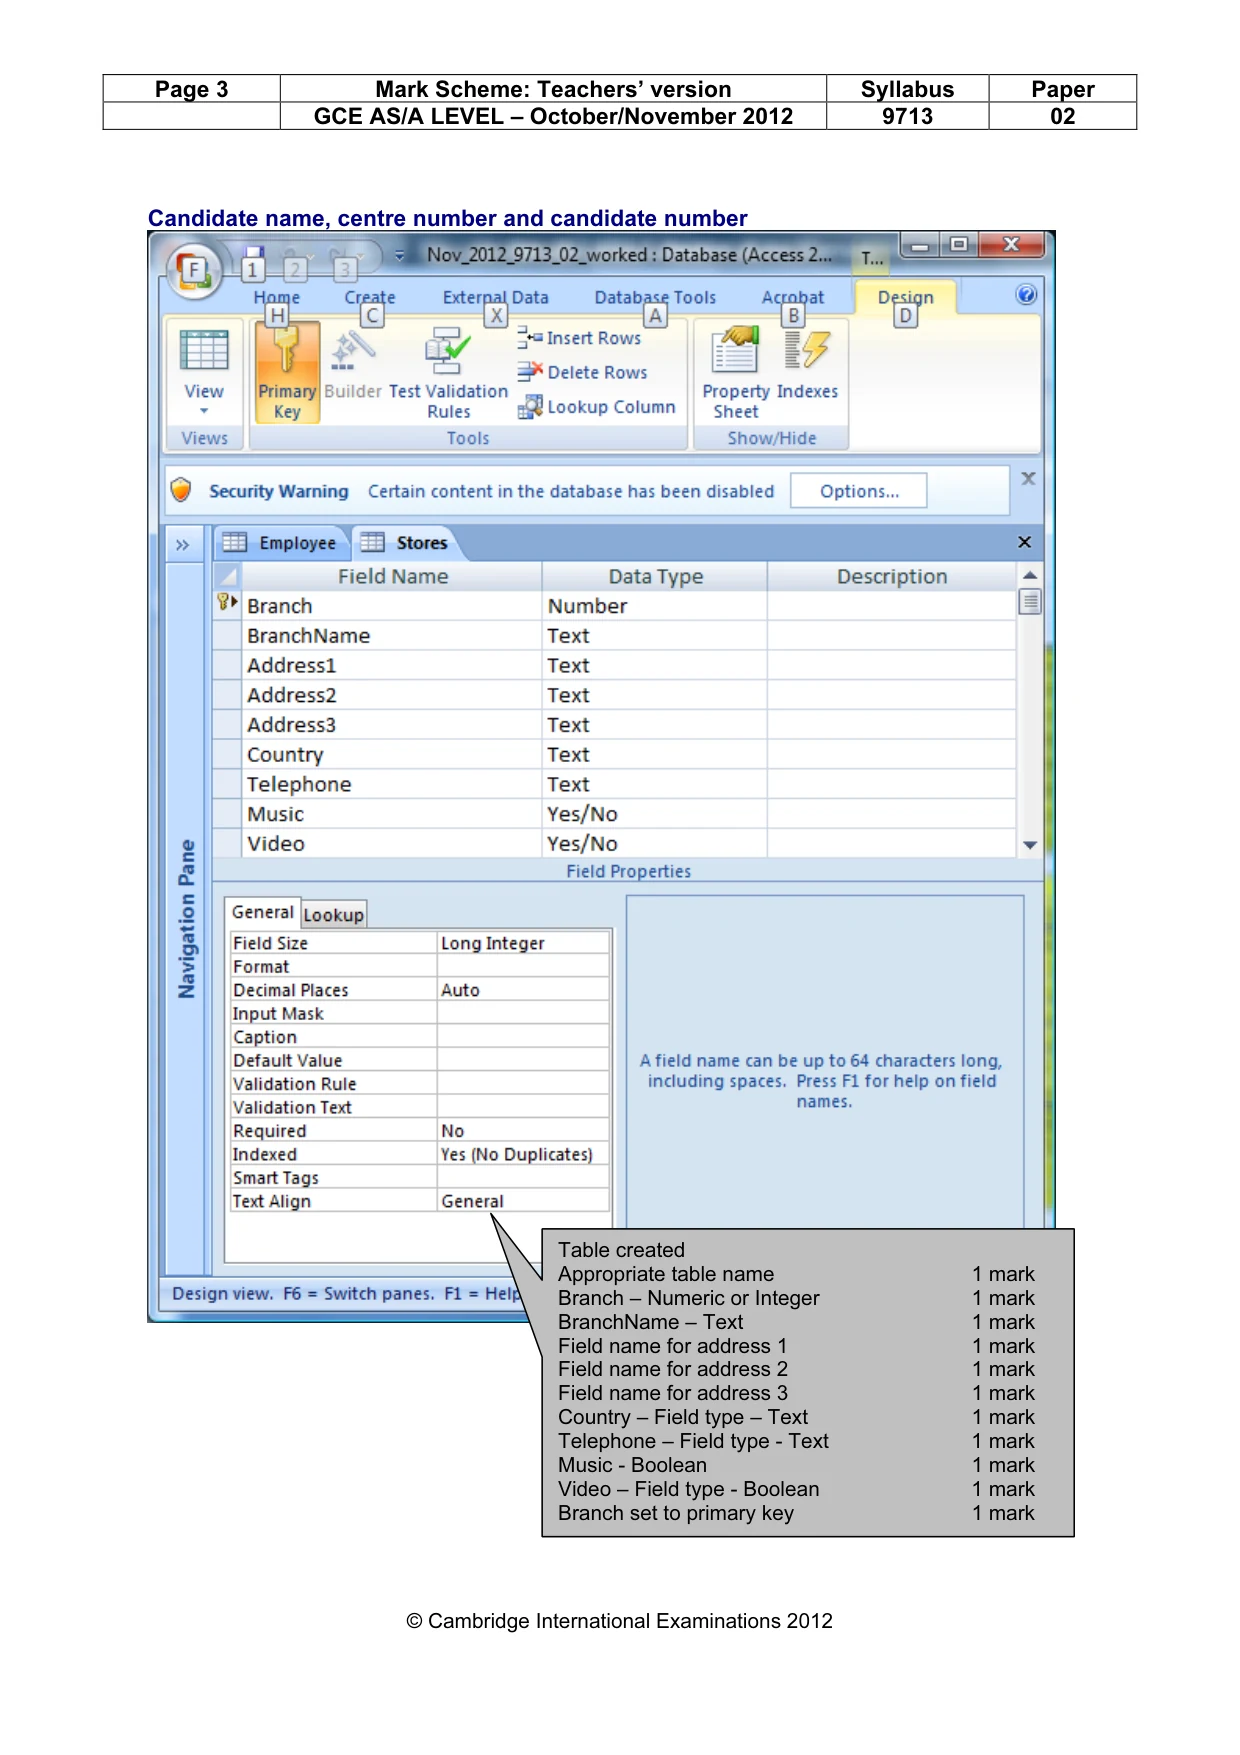
Task: Dismiss the Security Warning bar
Action: pyautogui.click(x=1028, y=478)
